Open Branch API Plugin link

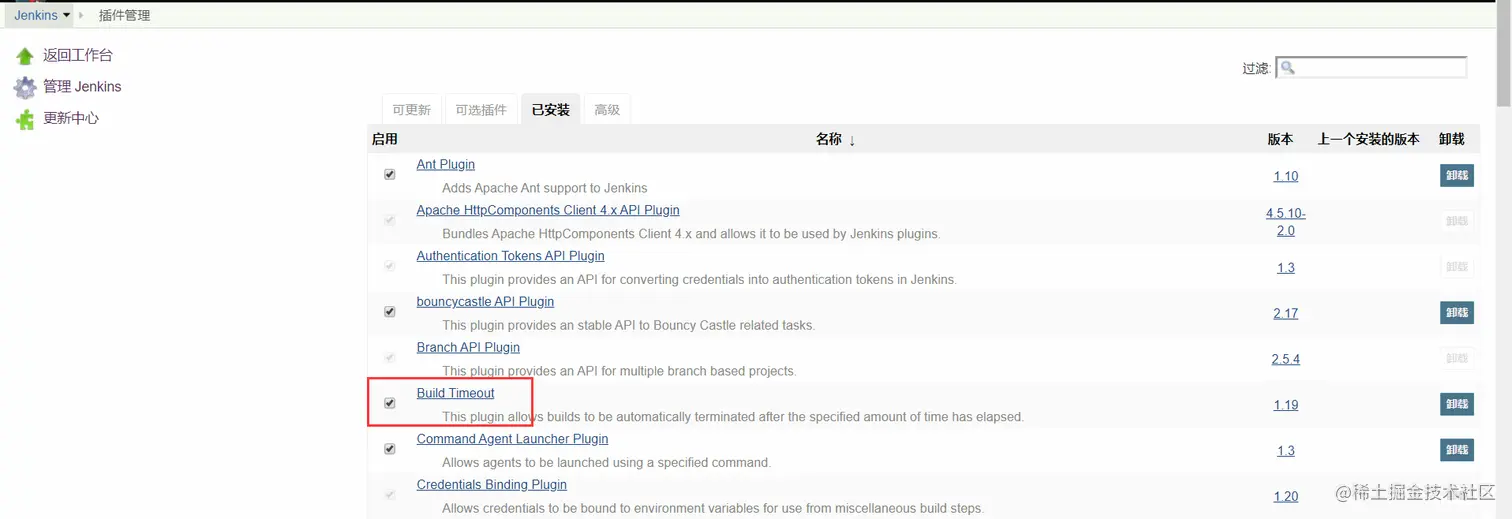(x=468, y=347)
